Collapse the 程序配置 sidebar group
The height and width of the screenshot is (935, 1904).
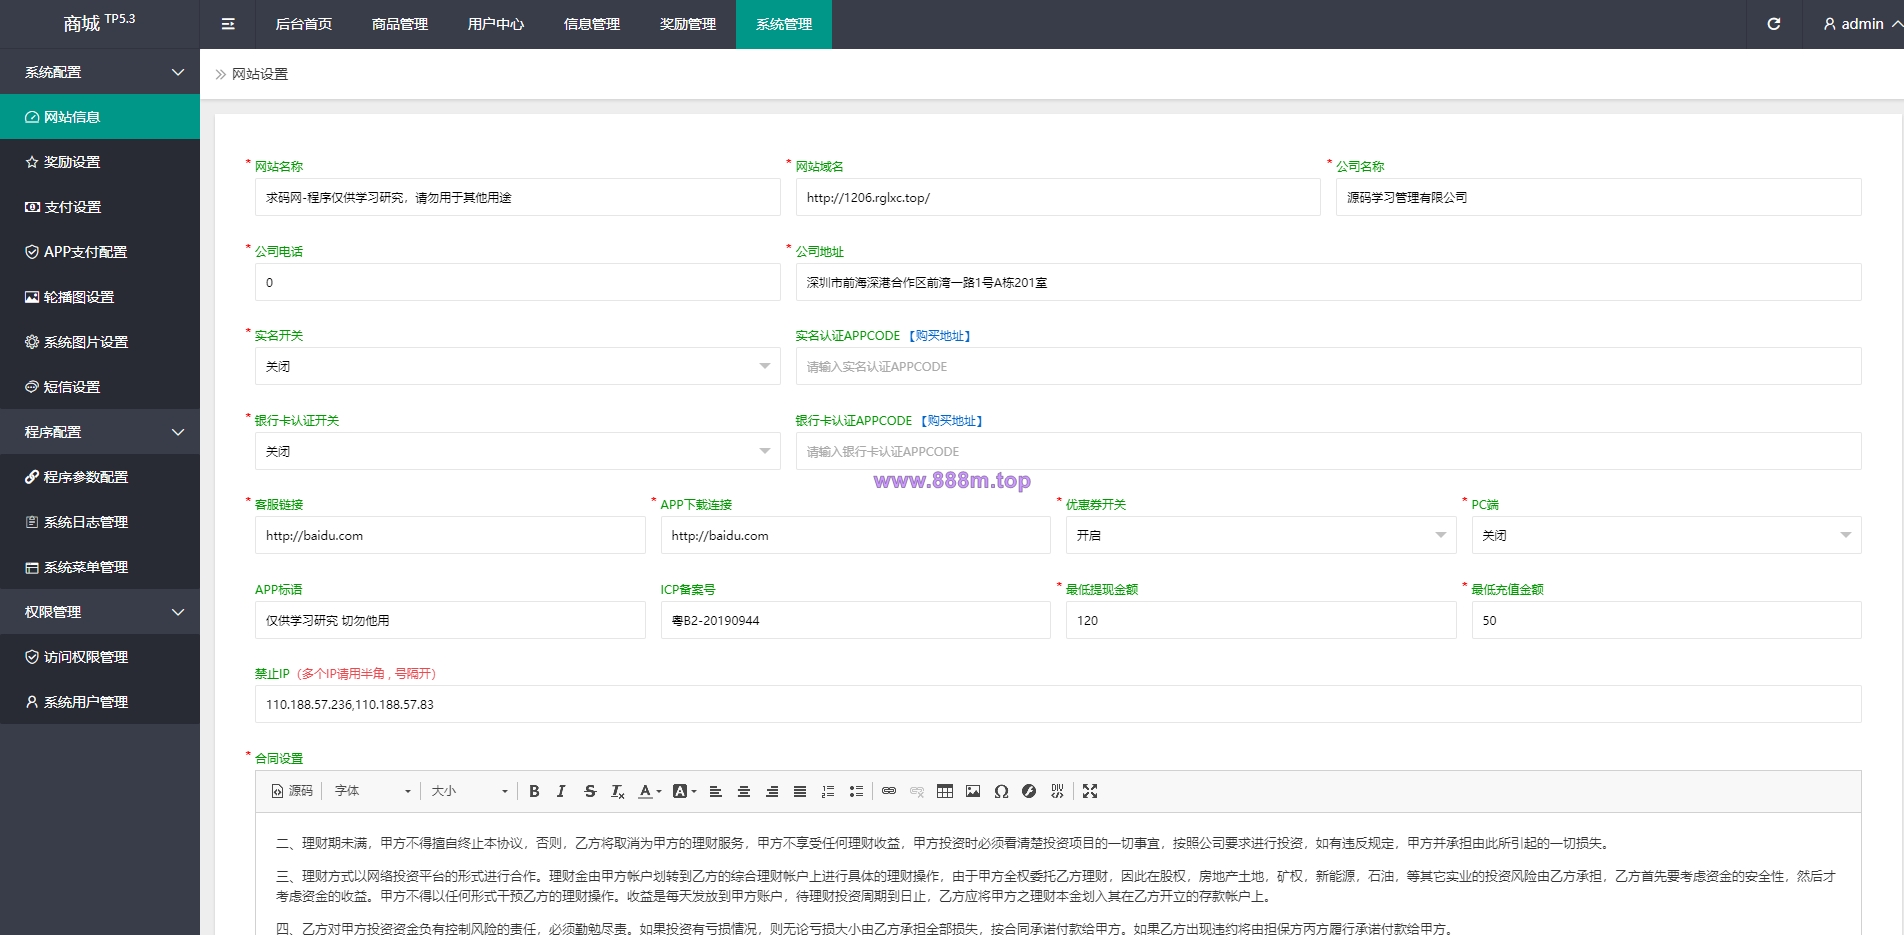click(x=100, y=432)
